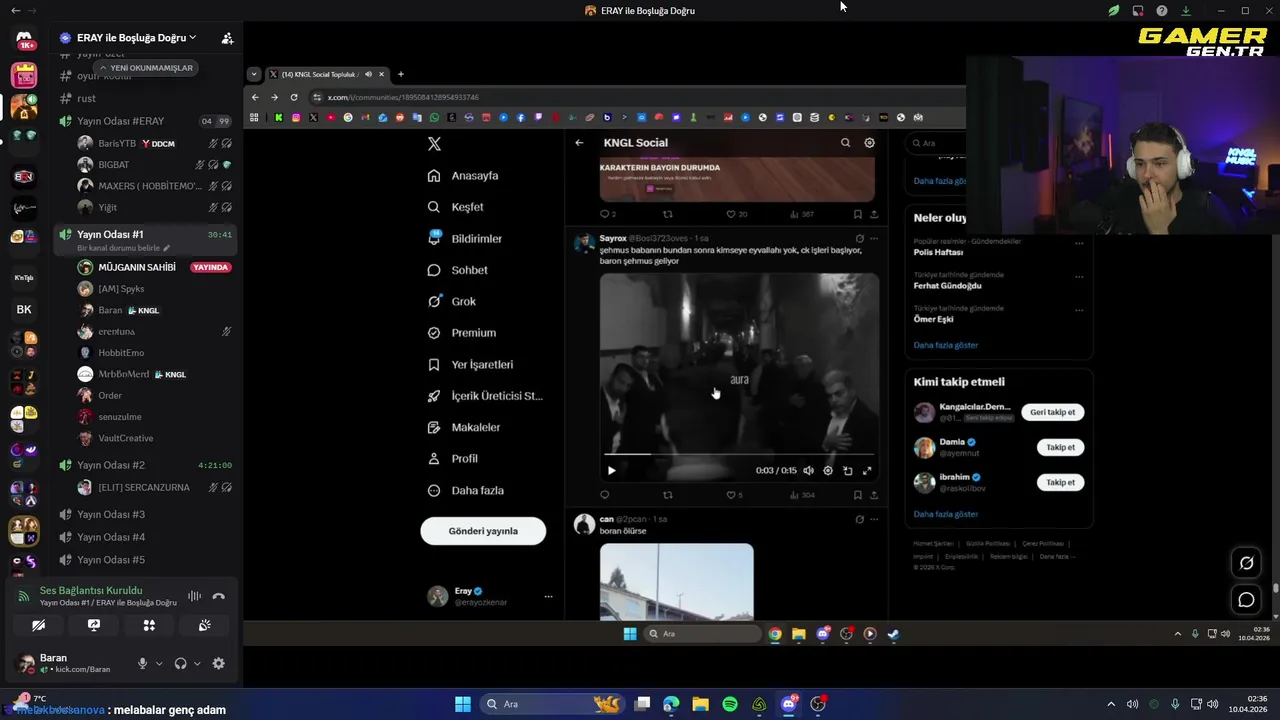The height and width of the screenshot is (720, 1280).
Task: Seek the video progress bar
Action: pyautogui.click(x=739, y=454)
